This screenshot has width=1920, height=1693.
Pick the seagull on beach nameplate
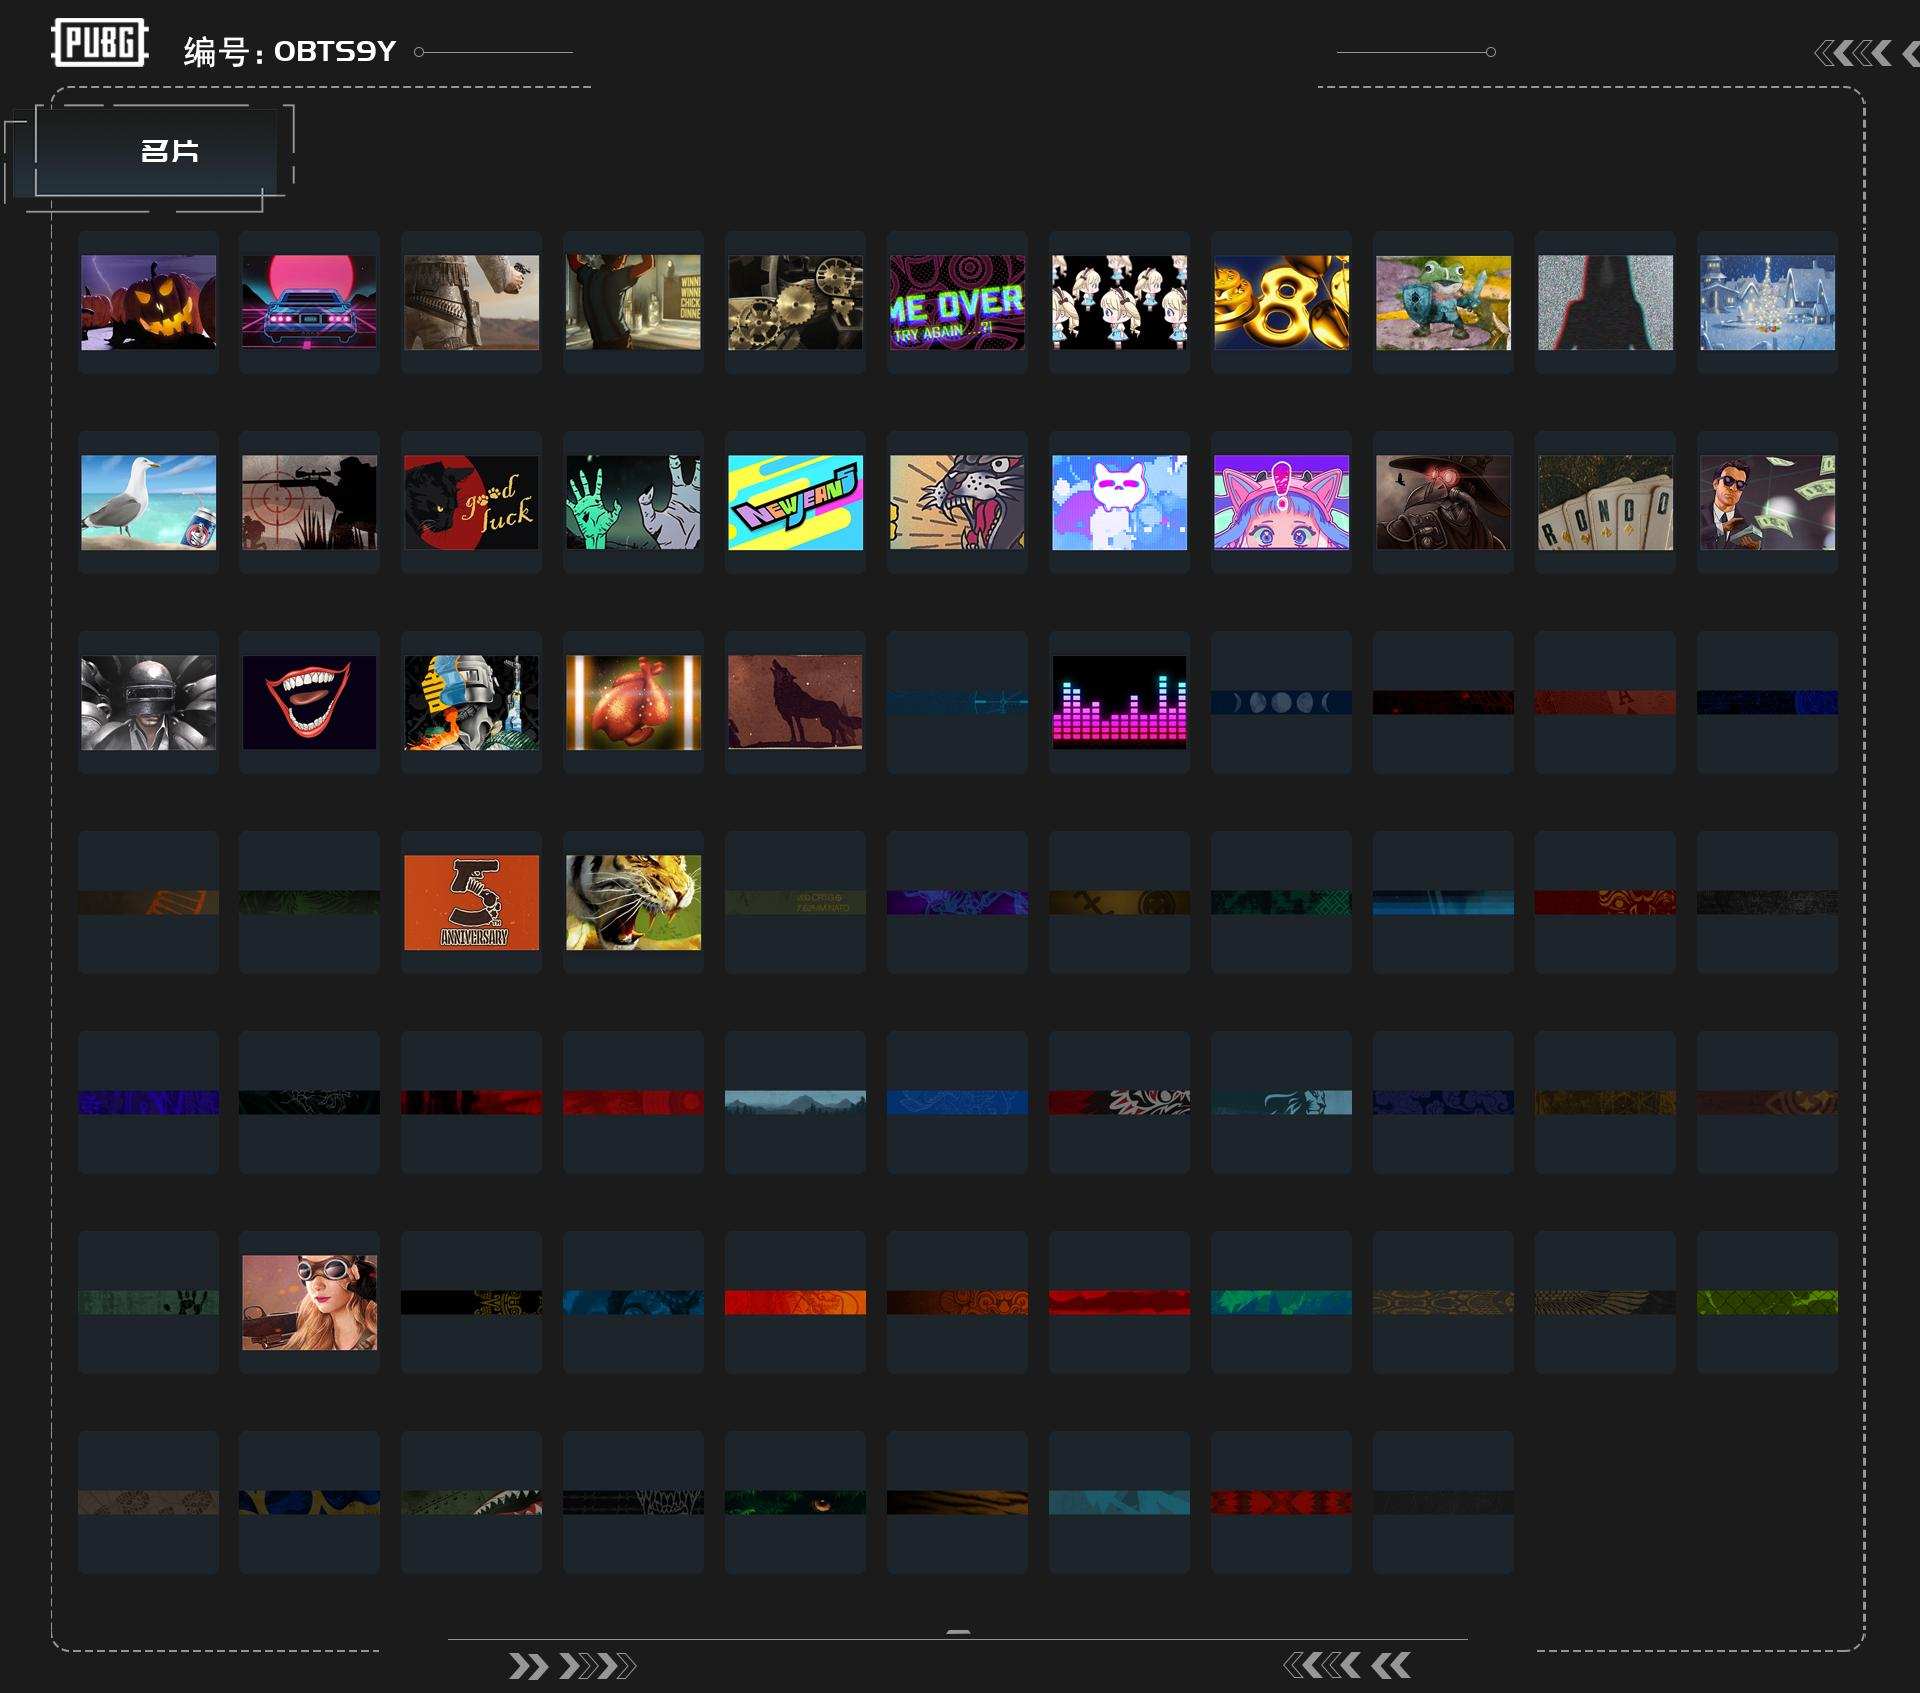click(148, 502)
